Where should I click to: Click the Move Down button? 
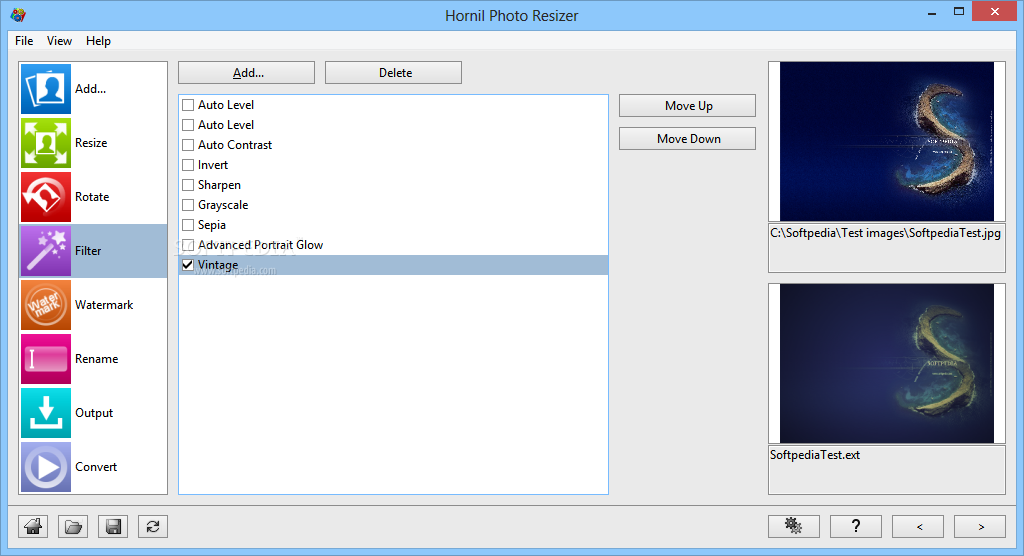click(x=687, y=139)
